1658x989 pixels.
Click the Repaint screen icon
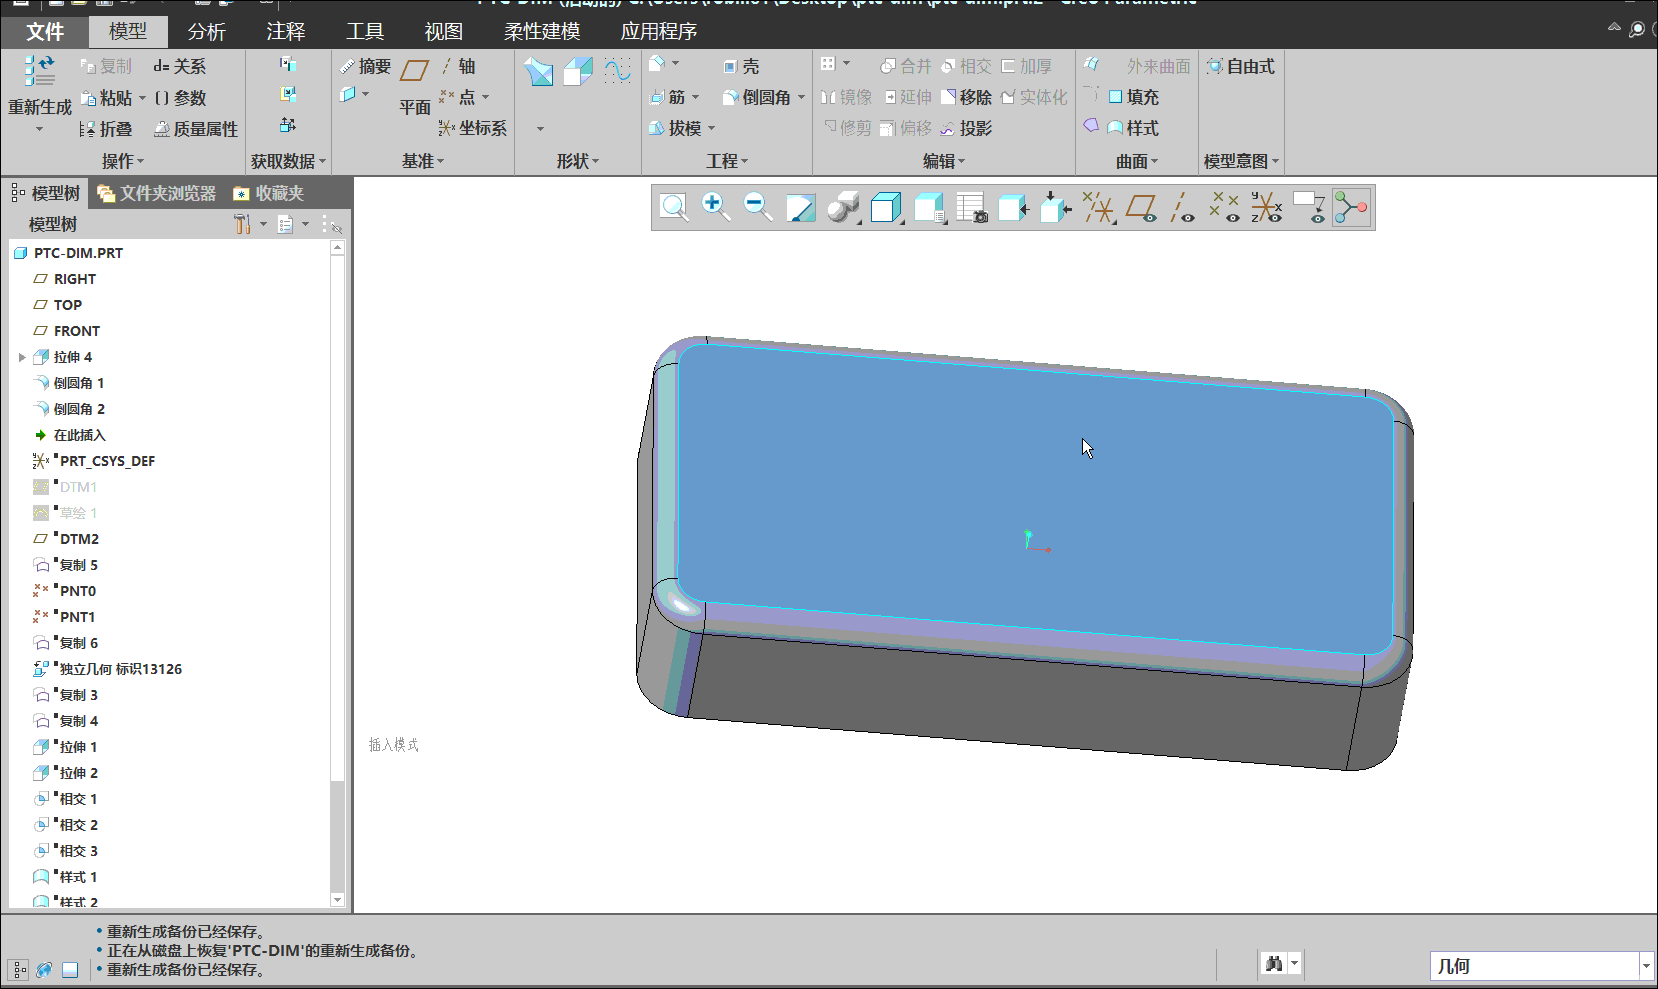[800, 208]
